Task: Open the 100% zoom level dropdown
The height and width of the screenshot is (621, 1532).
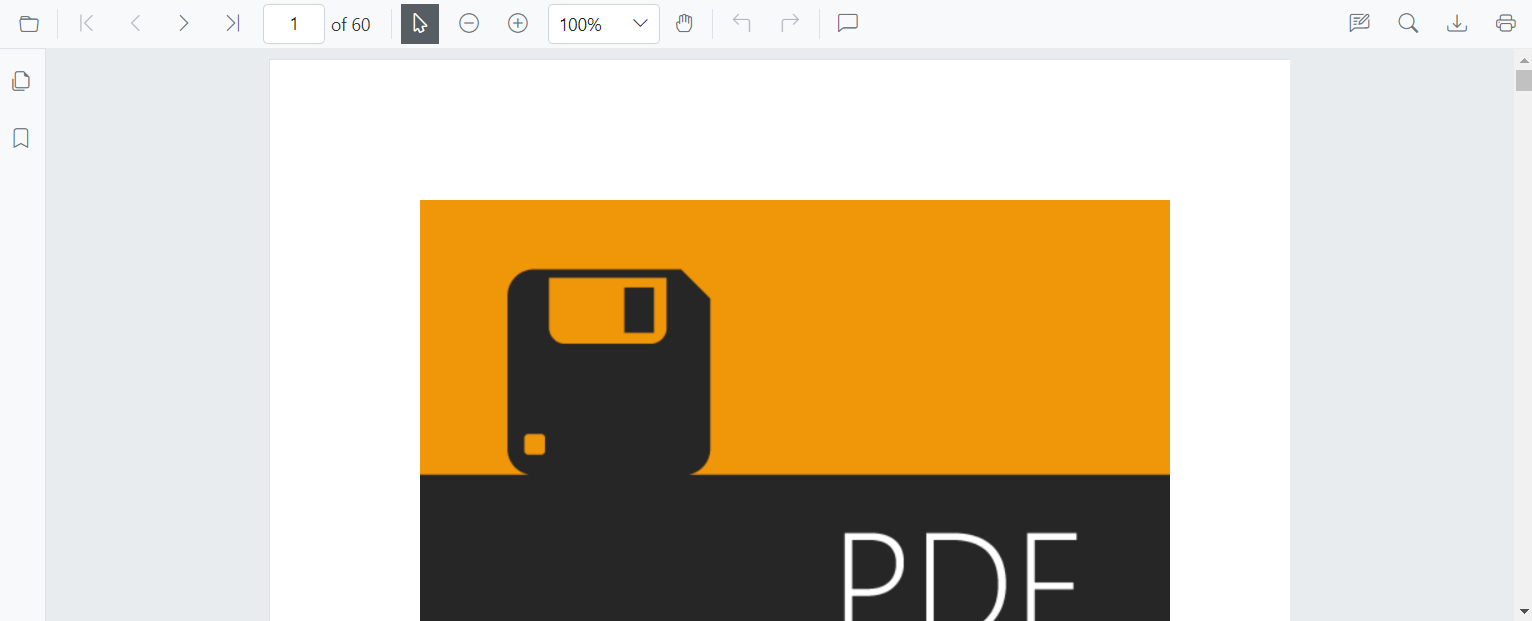Action: (x=604, y=24)
